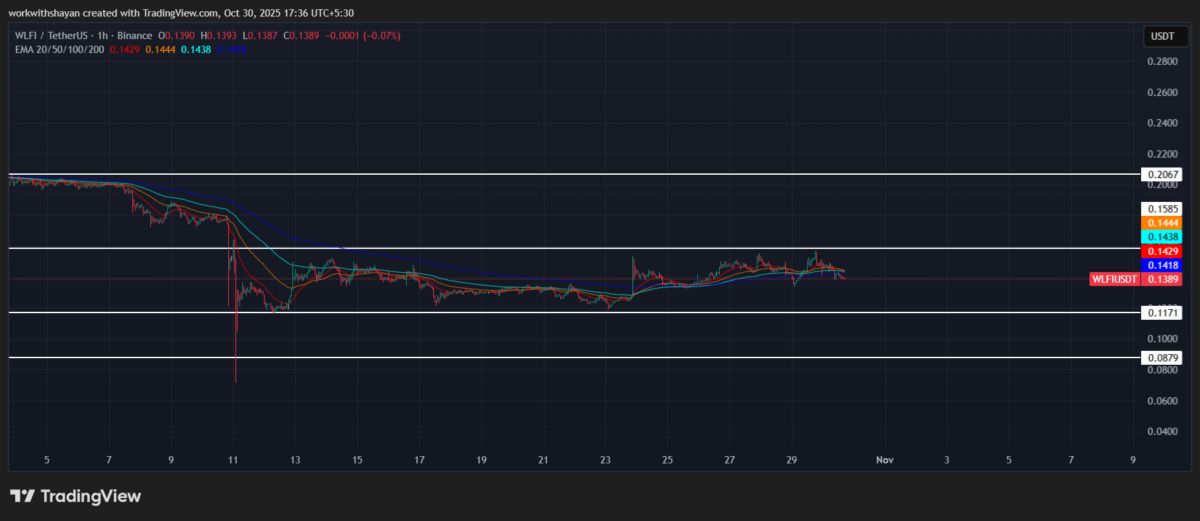Viewport: 1200px width, 521px height.
Task: Click the 0.0400 price scale label
Action: click(x=1162, y=432)
